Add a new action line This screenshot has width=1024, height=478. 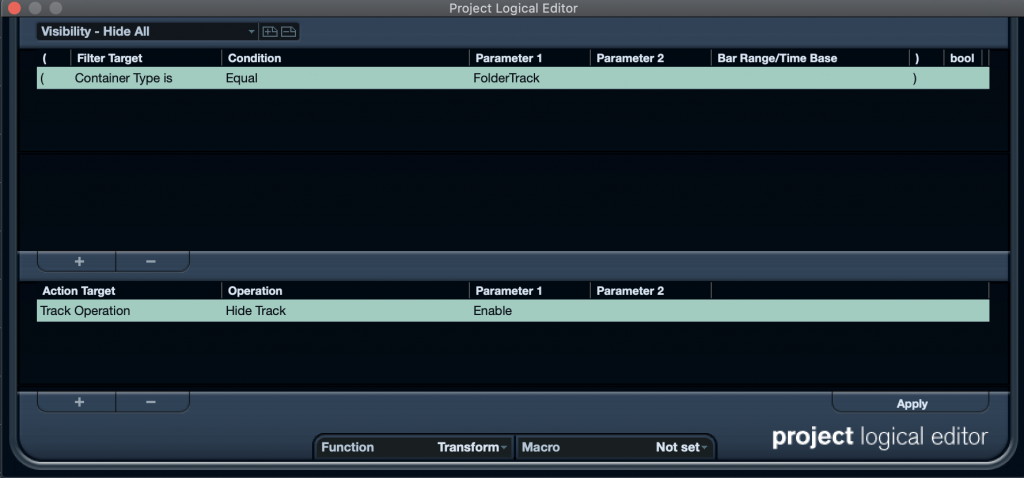pyautogui.click(x=79, y=402)
